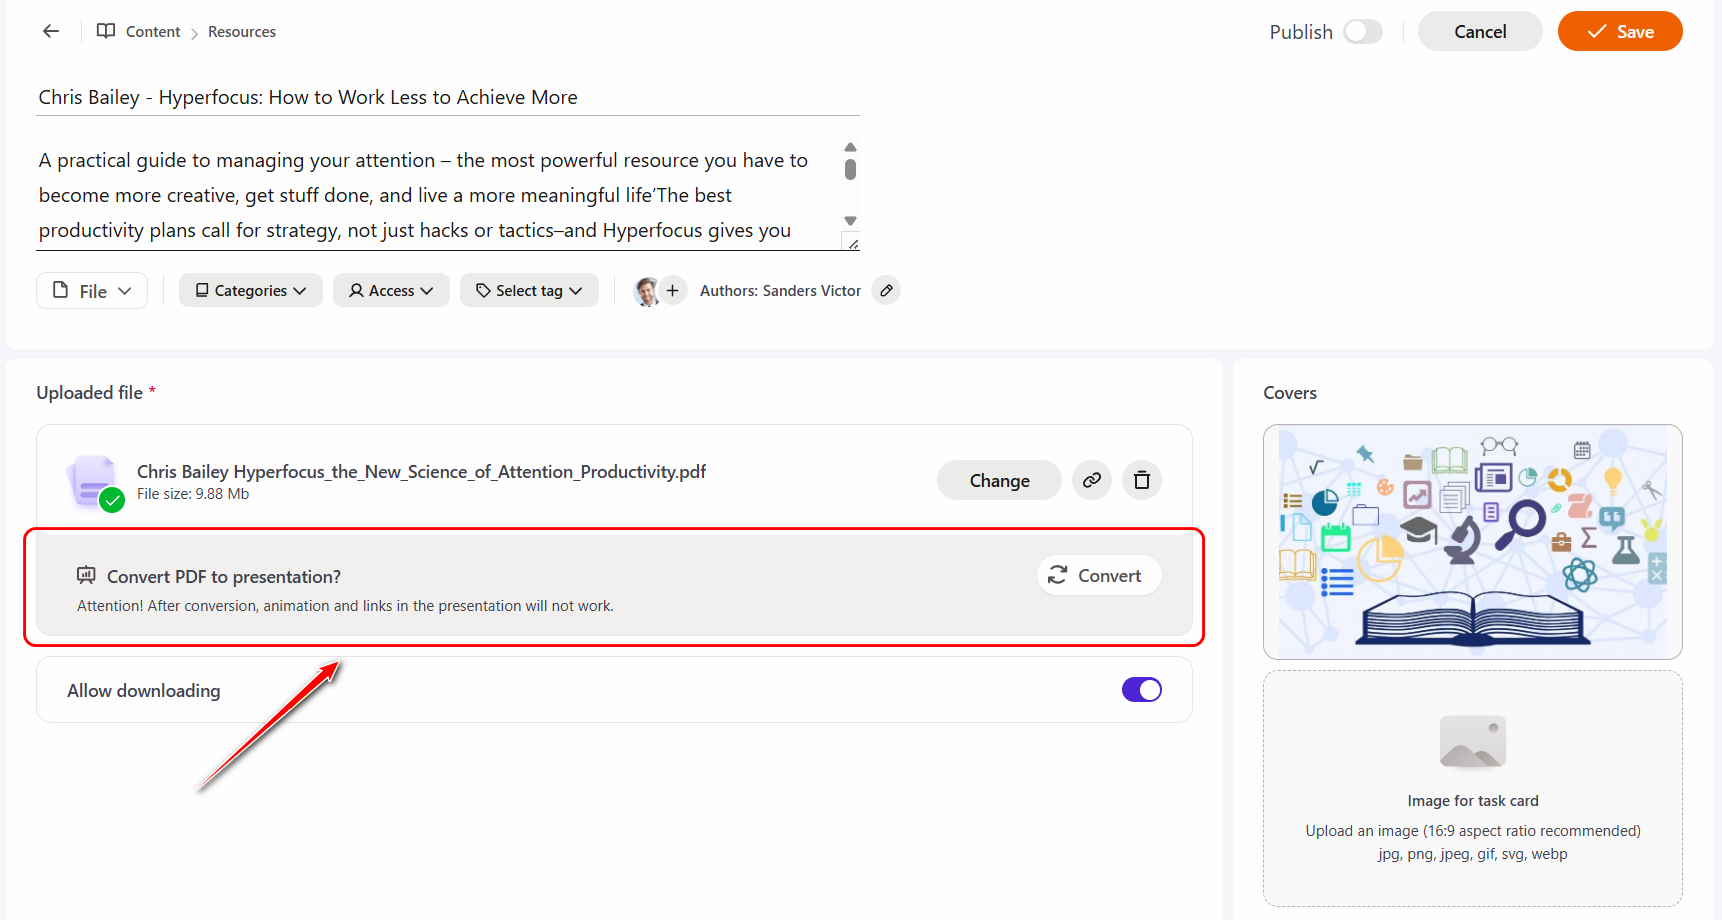Toggle the Allow downloading switch

point(1141,690)
